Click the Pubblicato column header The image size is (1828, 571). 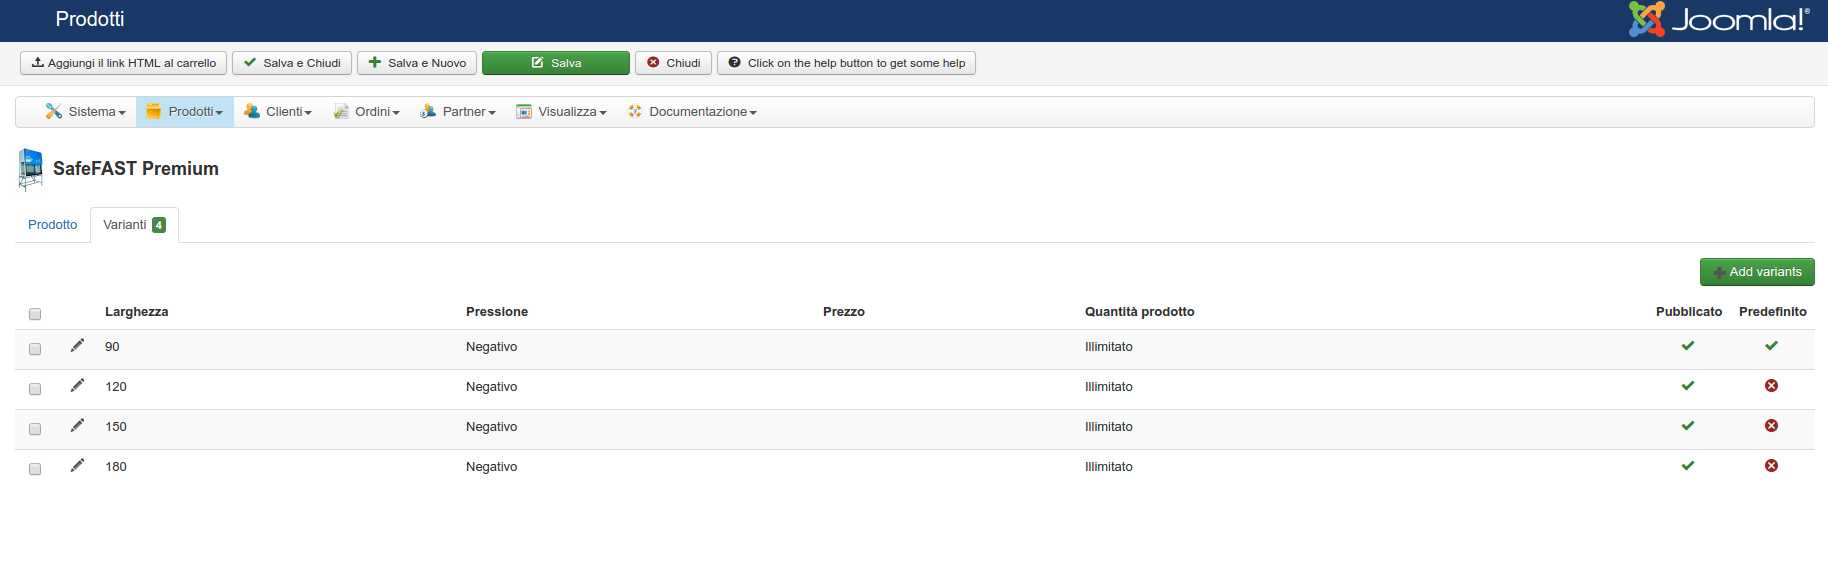coord(1689,312)
